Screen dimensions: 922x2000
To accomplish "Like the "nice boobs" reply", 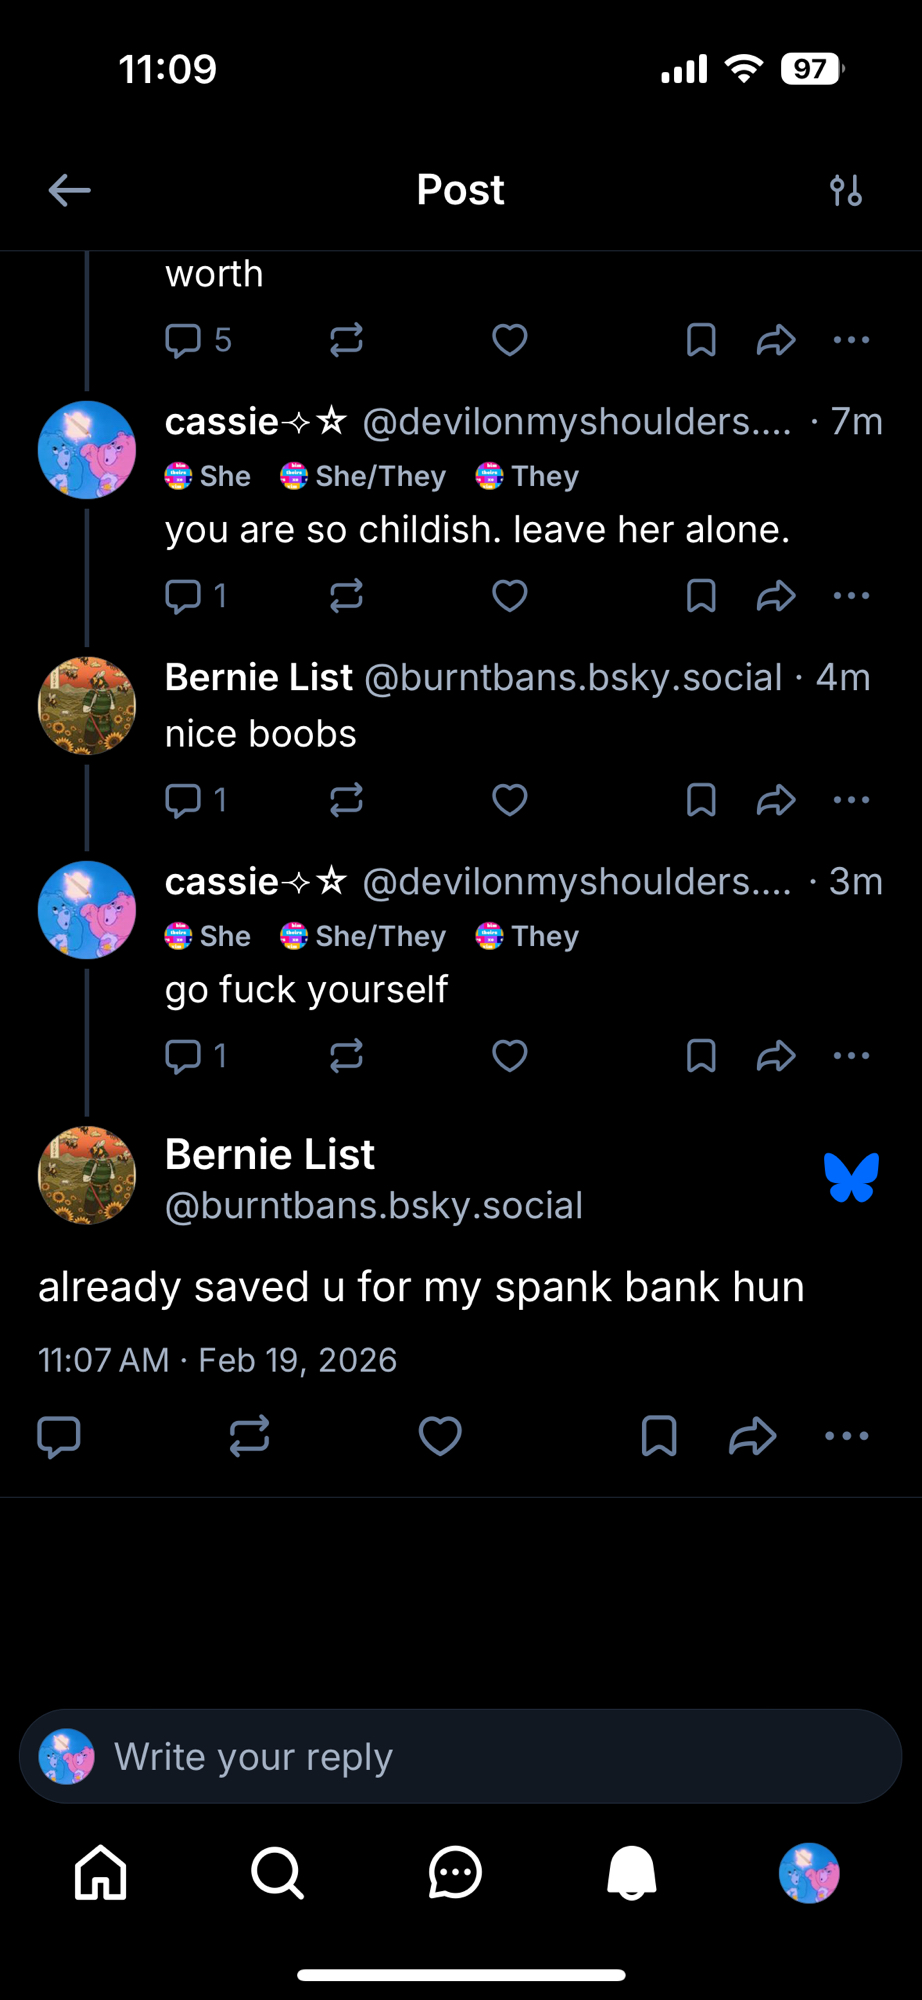I will coord(510,800).
